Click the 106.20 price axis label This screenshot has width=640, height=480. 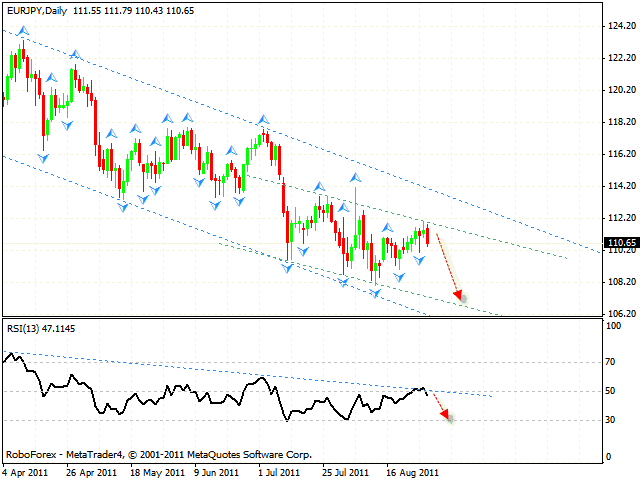(x=620, y=314)
